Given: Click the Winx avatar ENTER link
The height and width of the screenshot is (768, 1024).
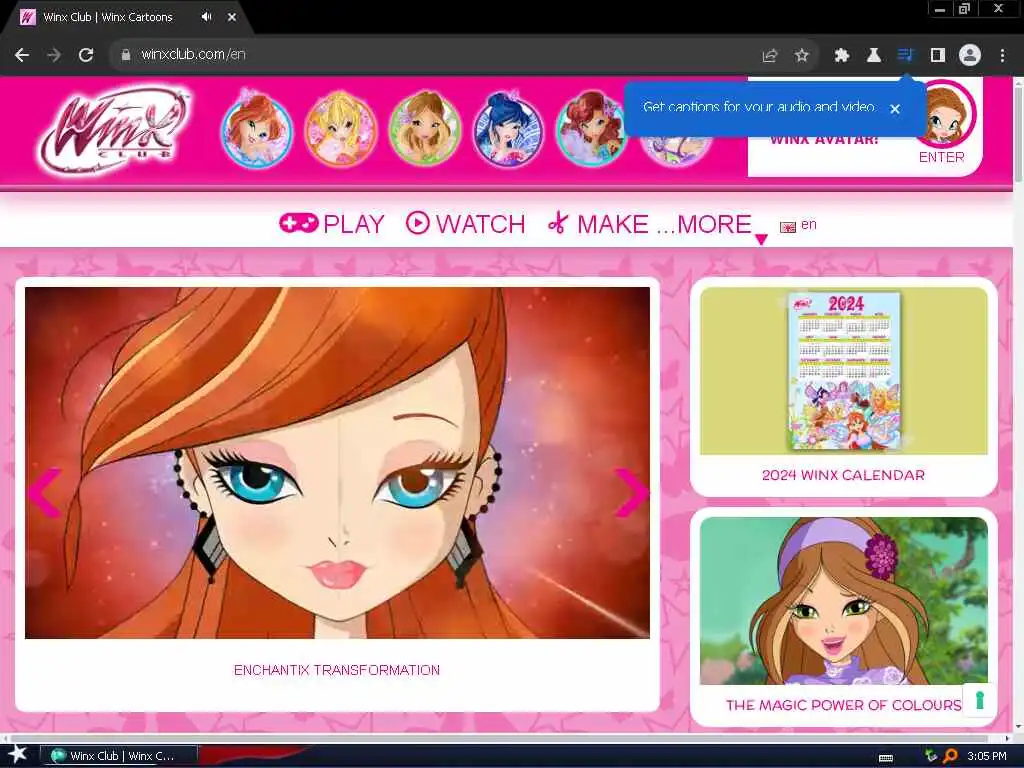Looking at the screenshot, I should (x=941, y=157).
